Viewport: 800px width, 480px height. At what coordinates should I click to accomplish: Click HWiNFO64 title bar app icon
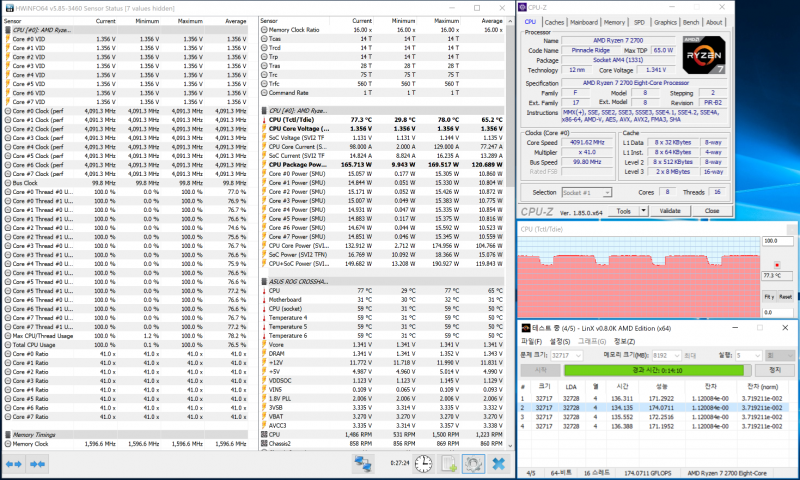(9, 8)
